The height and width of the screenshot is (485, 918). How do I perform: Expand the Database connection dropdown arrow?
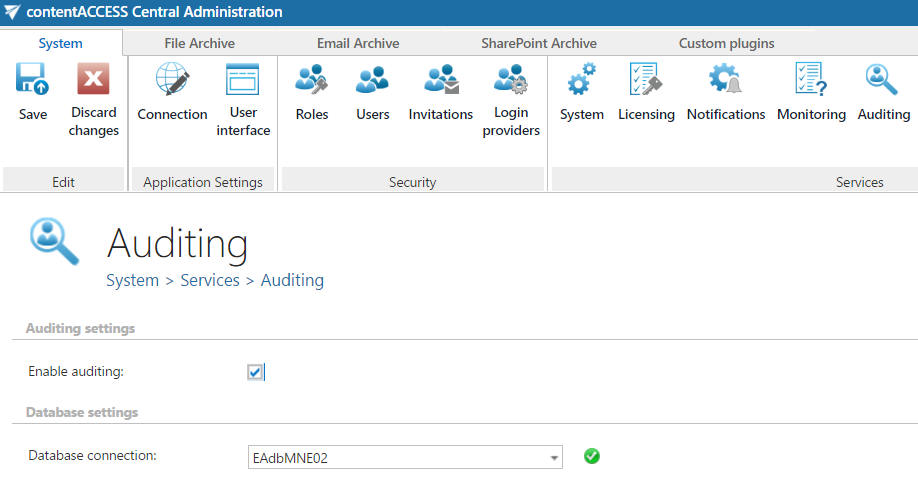[x=554, y=457]
